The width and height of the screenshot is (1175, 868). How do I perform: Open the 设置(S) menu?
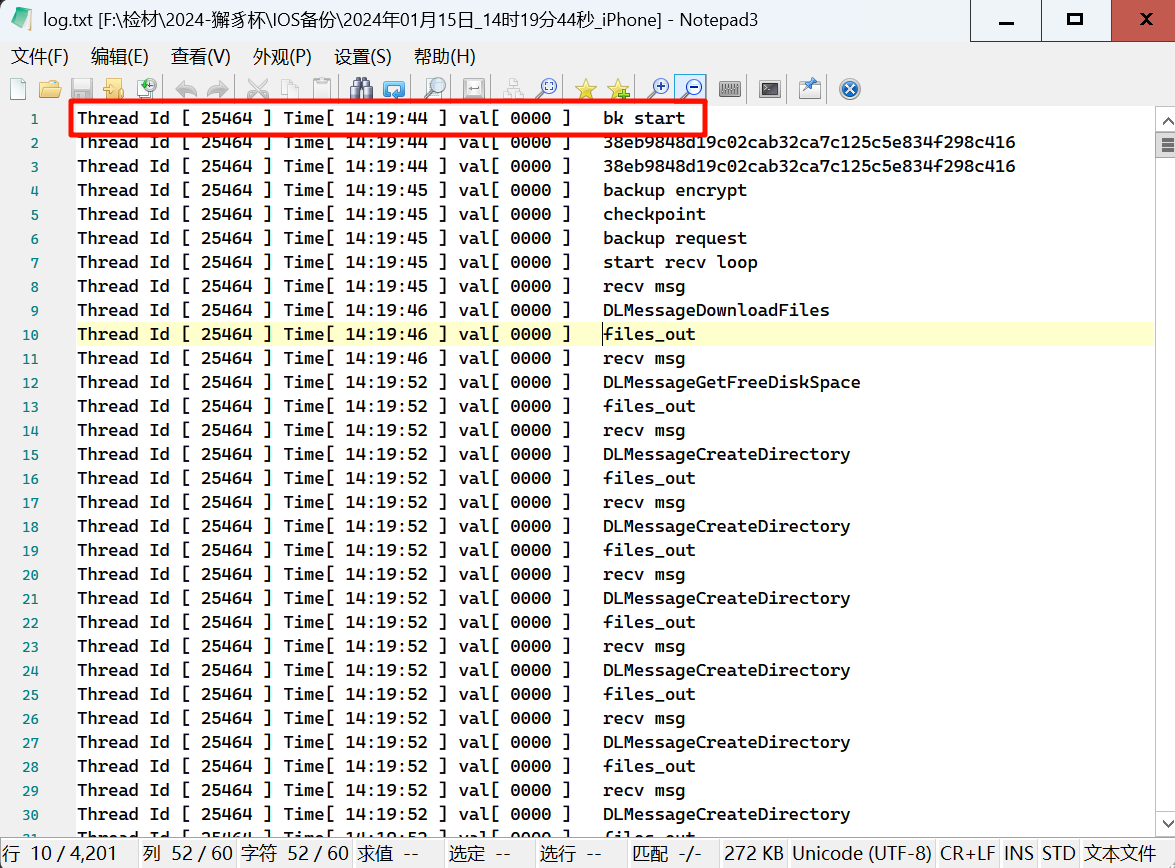tap(362, 56)
